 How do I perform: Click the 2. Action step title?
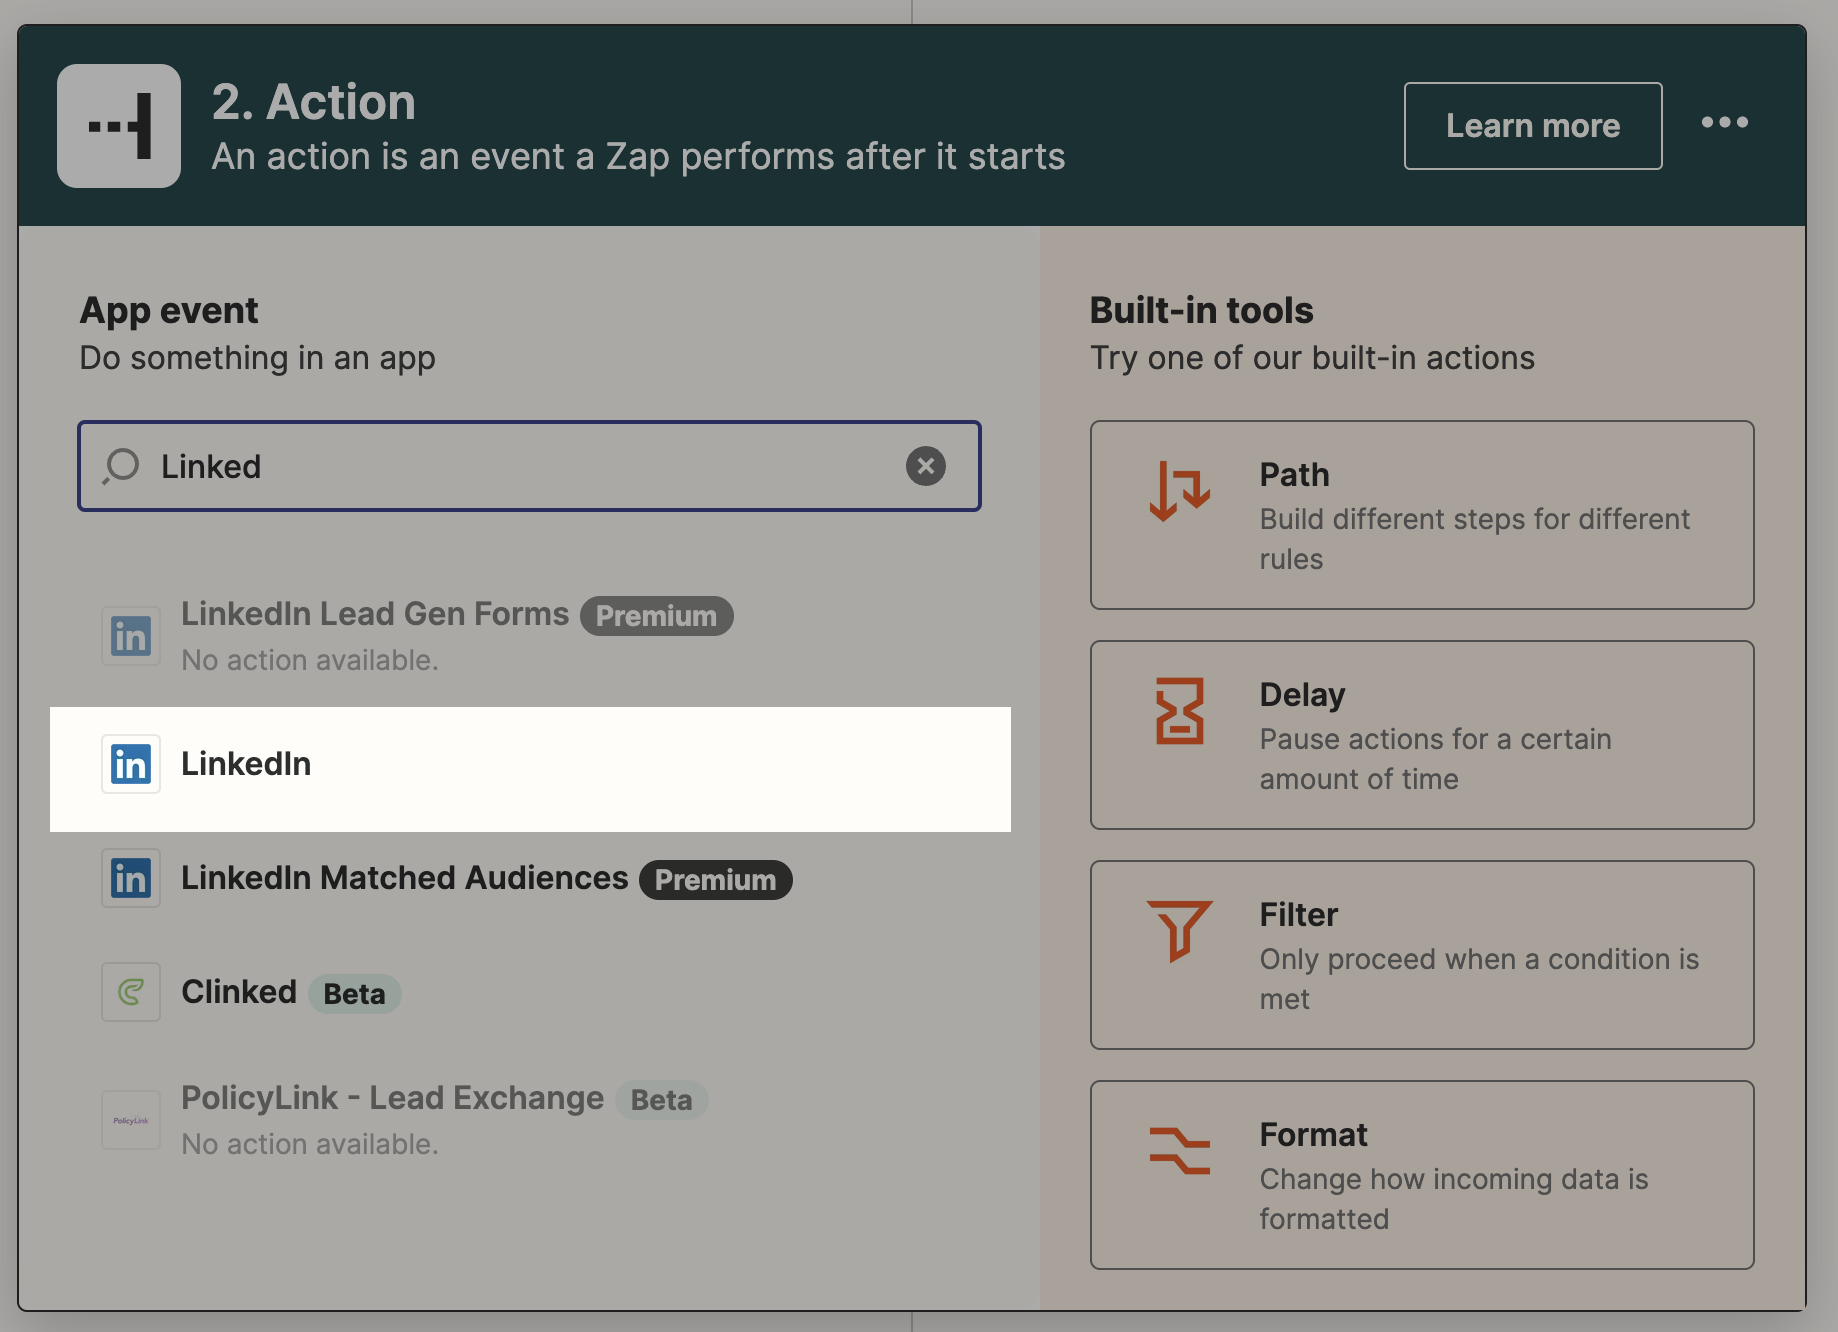314,102
